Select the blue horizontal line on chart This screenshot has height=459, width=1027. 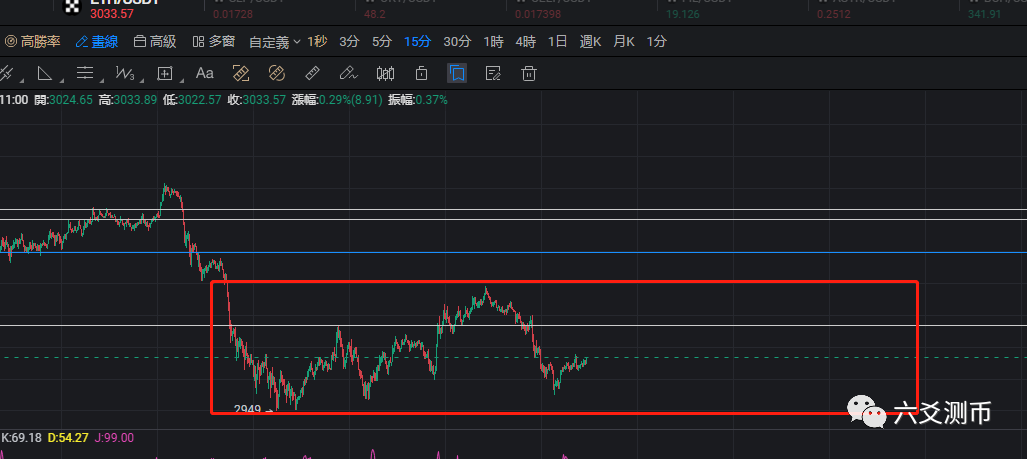514,252
